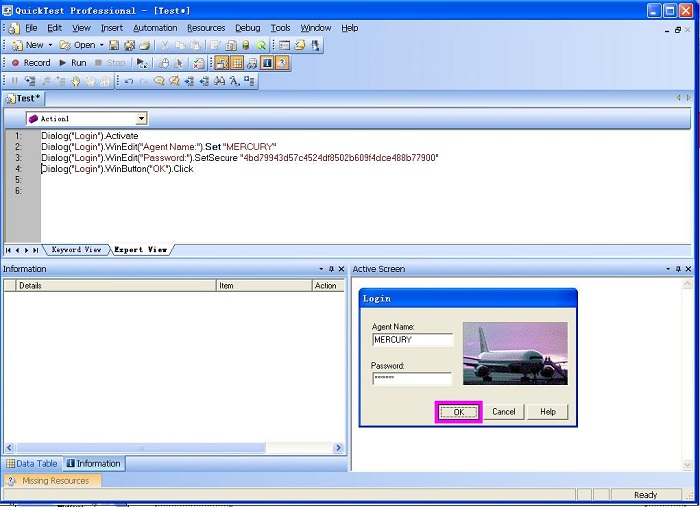Click the Analog Recording mouse icon
Image resolution: width=700 pixels, height=507 pixels.
pyautogui.click(x=164, y=63)
